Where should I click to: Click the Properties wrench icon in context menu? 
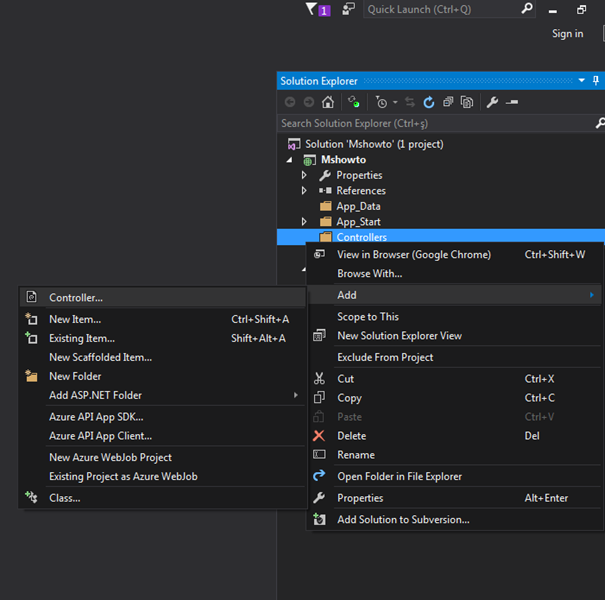tap(319, 498)
